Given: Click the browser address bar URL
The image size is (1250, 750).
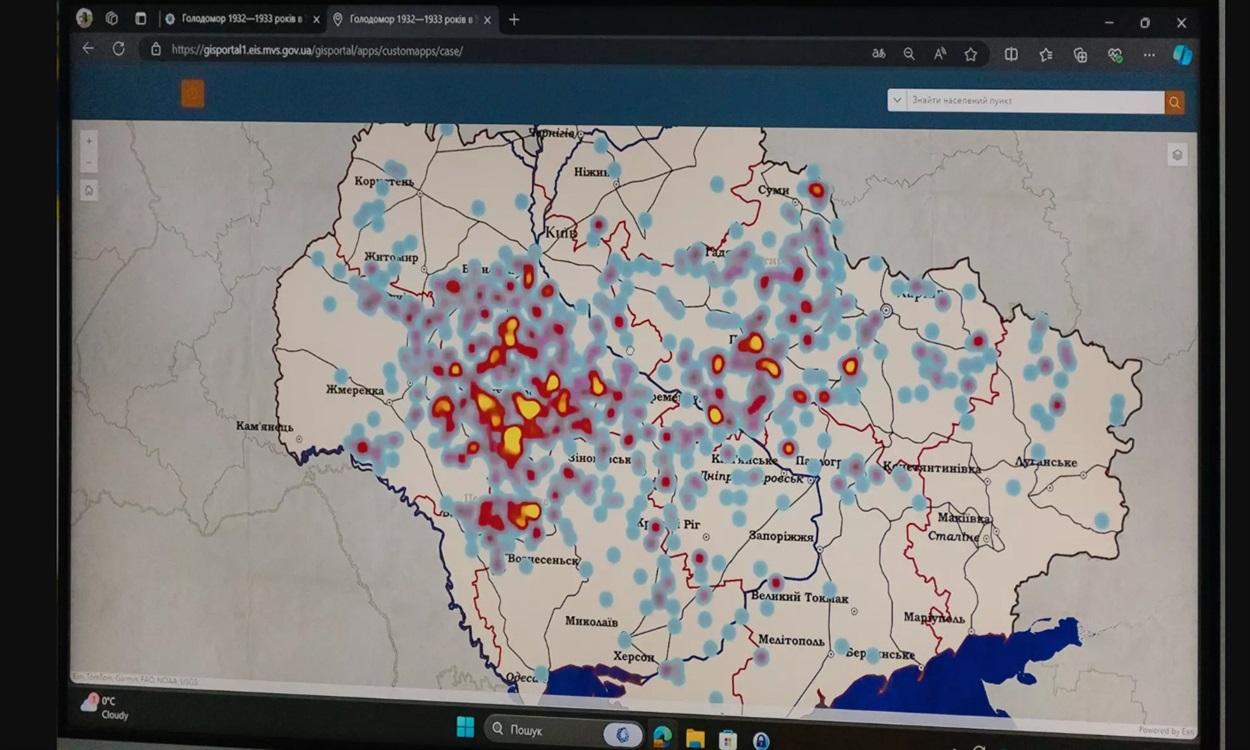Looking at the screenshot, I should (x=316, y=50).
